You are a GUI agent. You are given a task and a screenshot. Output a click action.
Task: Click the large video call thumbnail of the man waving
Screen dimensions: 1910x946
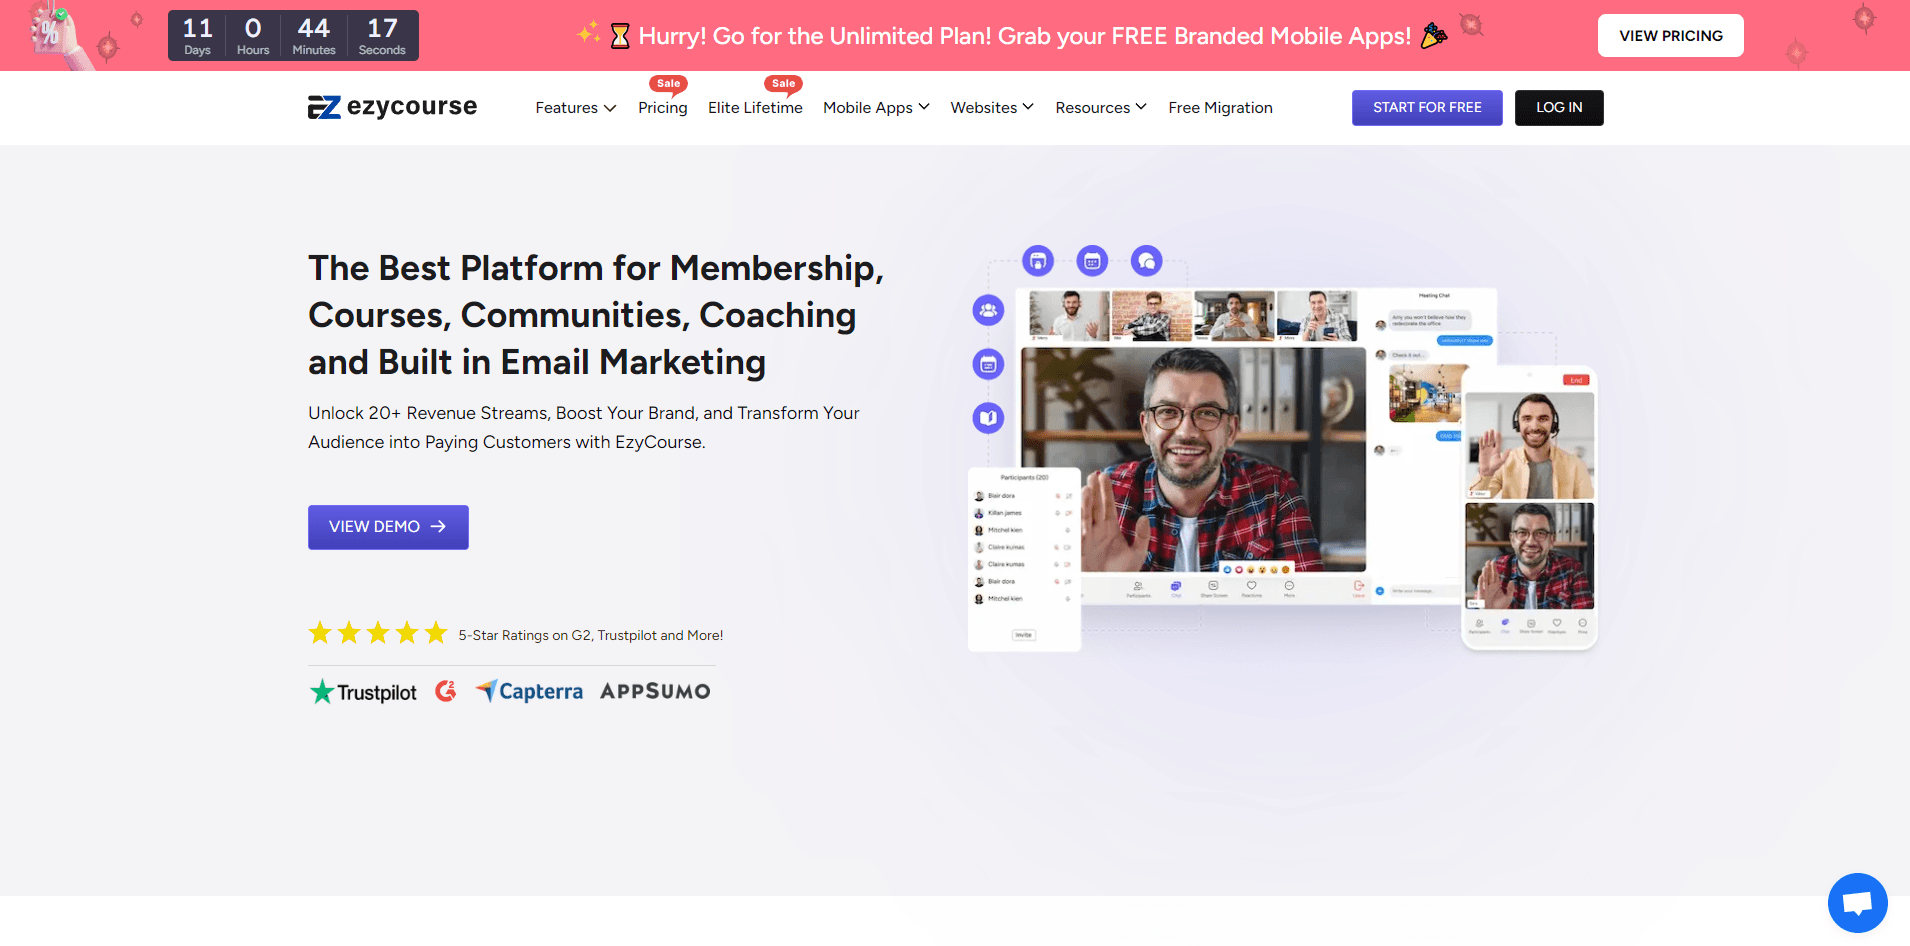point(1193,460)
